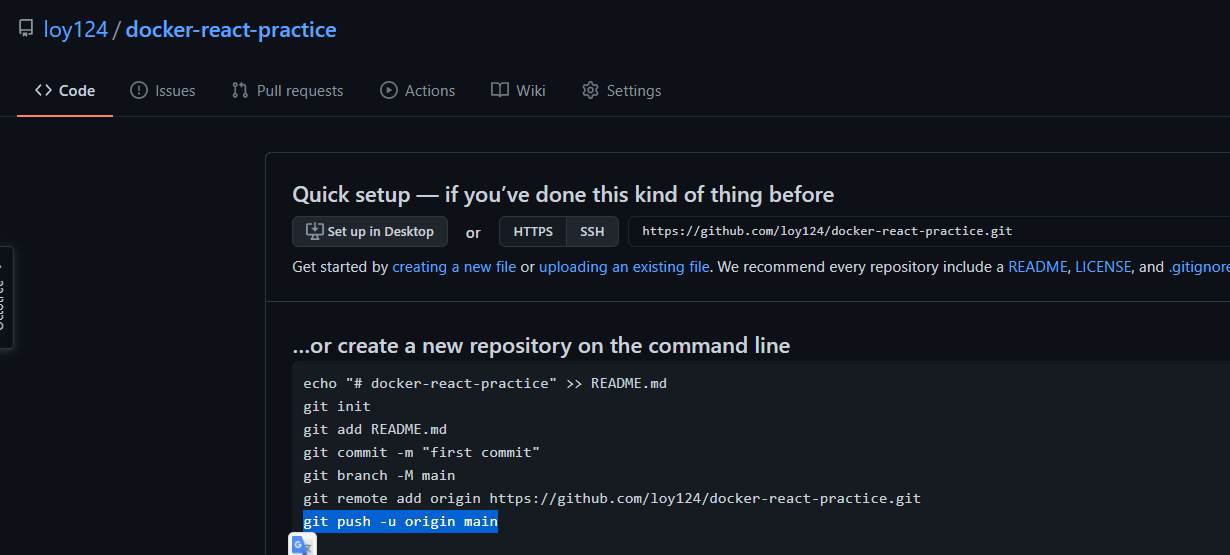
Task: Click the '…or create a new repository on the command line' heading
Action: [541, 346]
